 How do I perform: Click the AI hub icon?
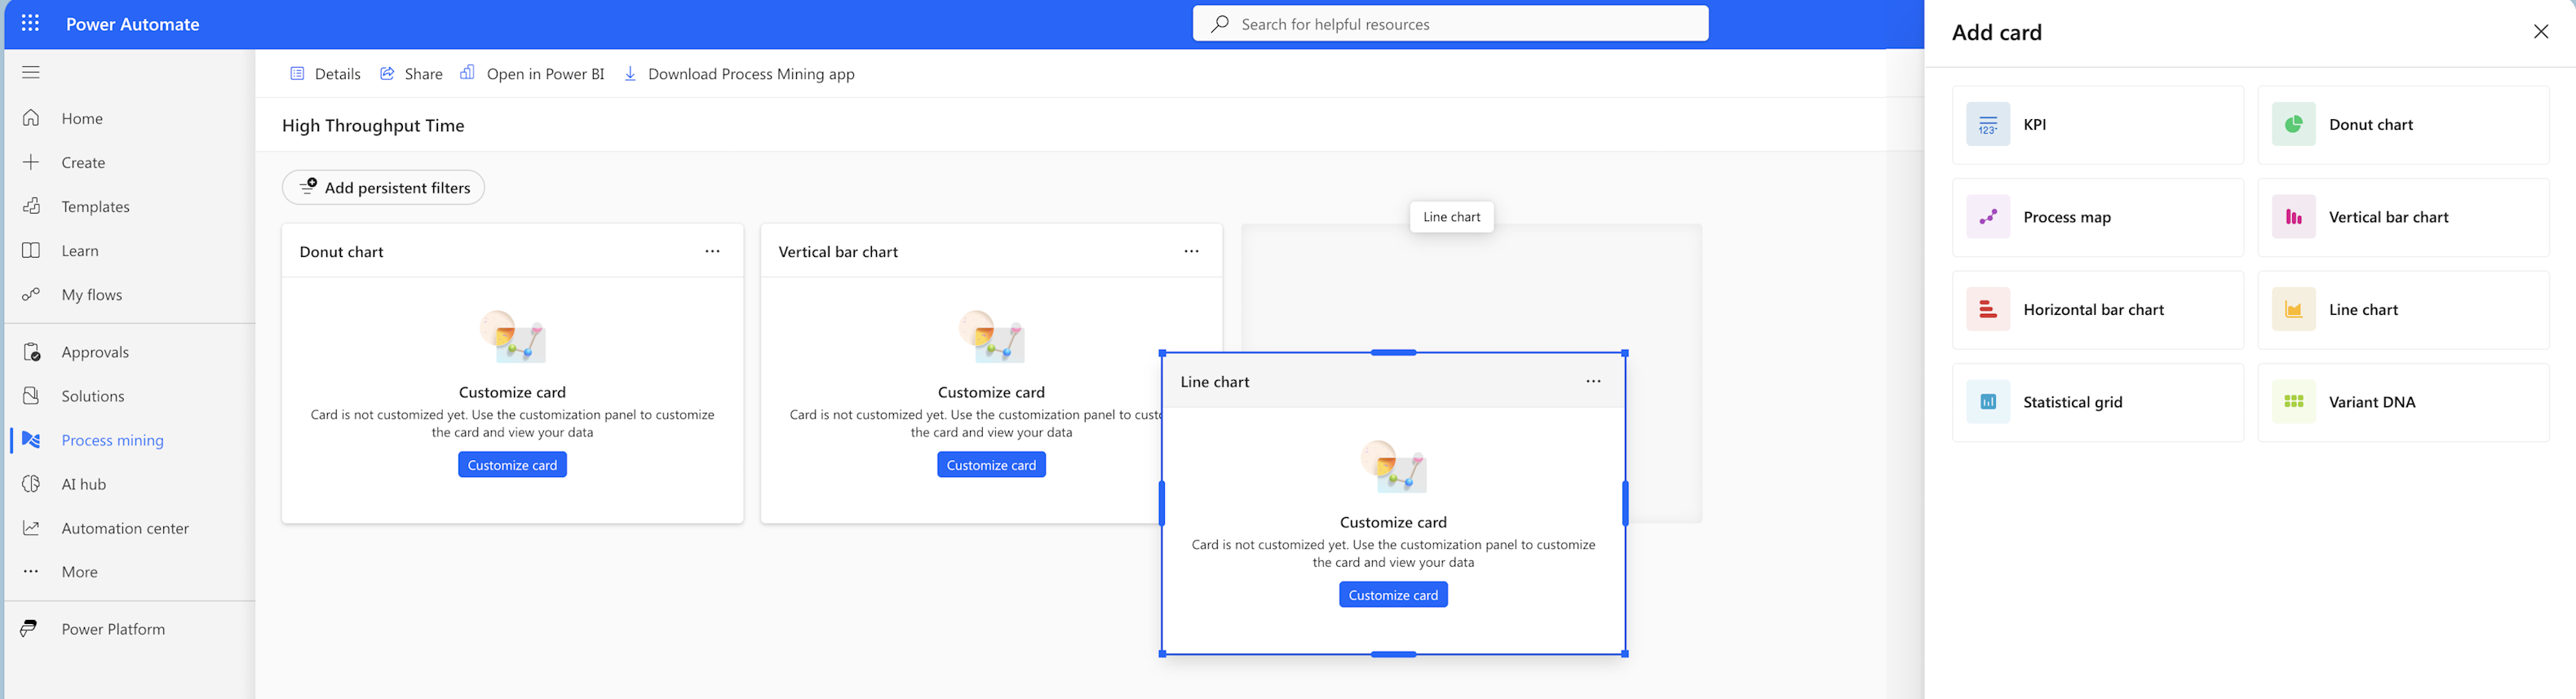coord(31,484)
